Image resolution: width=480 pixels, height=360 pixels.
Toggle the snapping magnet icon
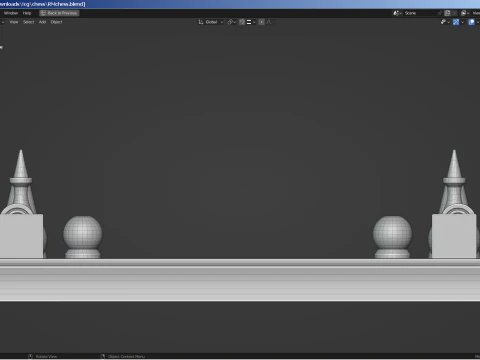tap(242, 22)
